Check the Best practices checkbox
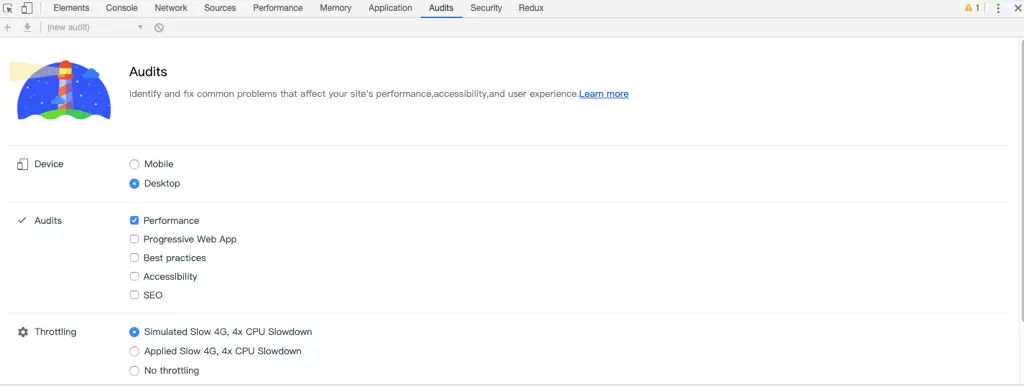This screenshot has width=1024, height=386. [135, 258]
